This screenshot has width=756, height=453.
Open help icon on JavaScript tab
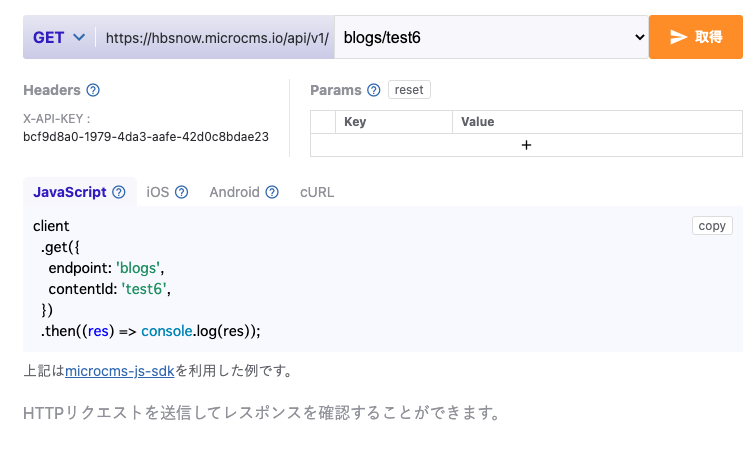pos(119,192)
